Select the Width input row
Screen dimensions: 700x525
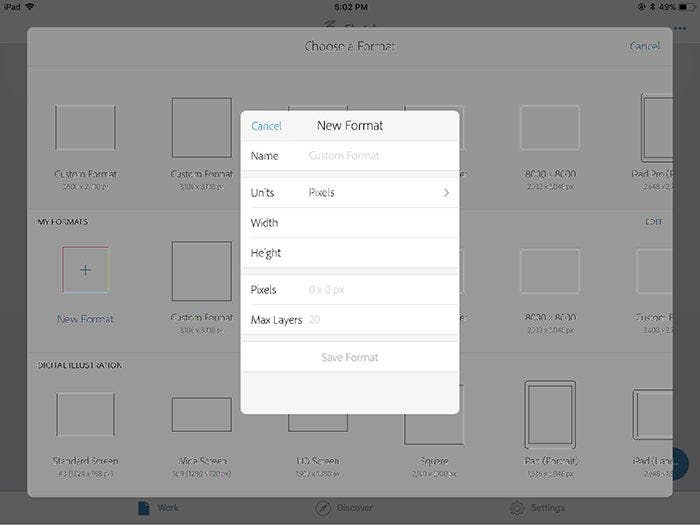[350, 223]
